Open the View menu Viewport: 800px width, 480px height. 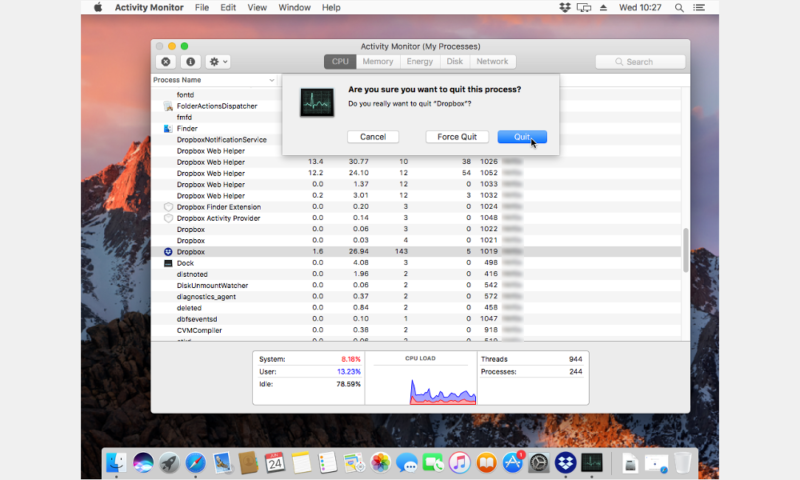tap(257, 7)
